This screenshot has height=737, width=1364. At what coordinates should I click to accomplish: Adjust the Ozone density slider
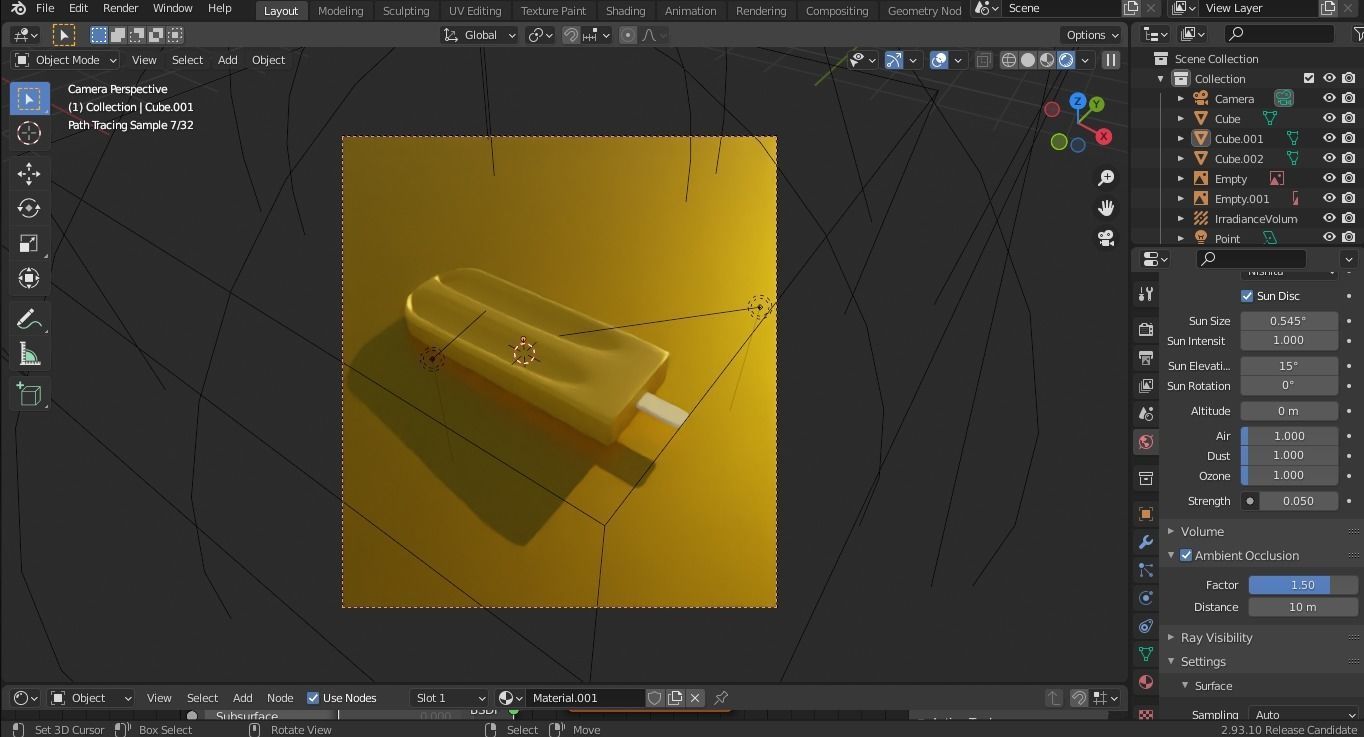click(1289, 476)
